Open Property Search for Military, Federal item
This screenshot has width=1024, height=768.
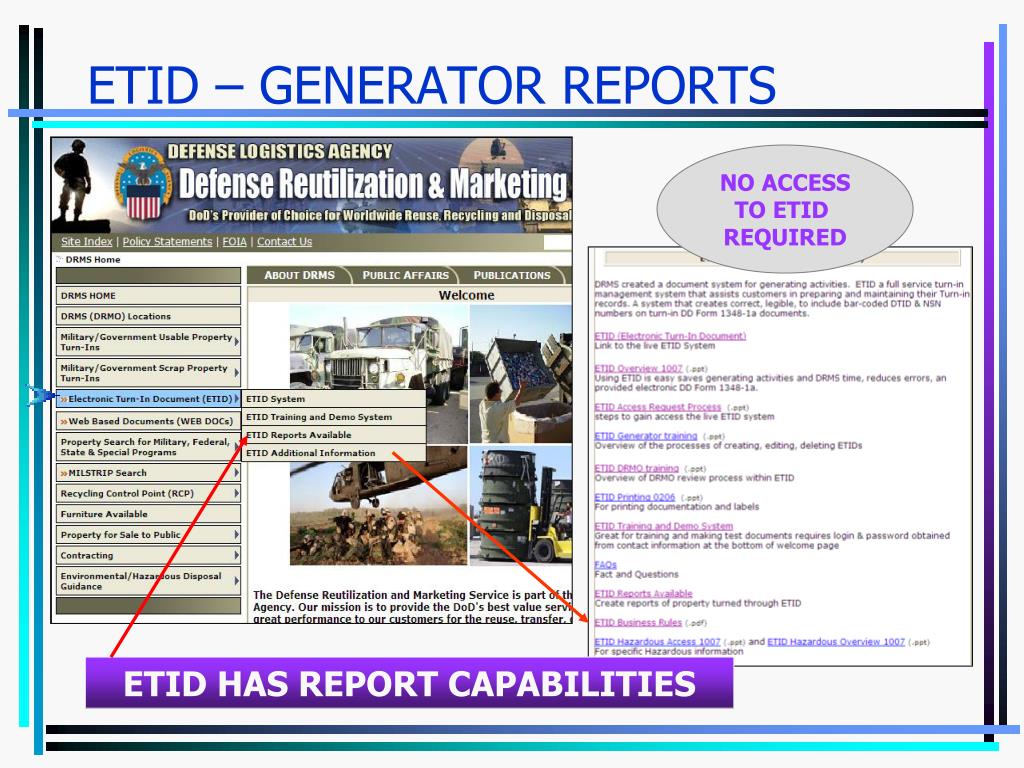(148, 447)
